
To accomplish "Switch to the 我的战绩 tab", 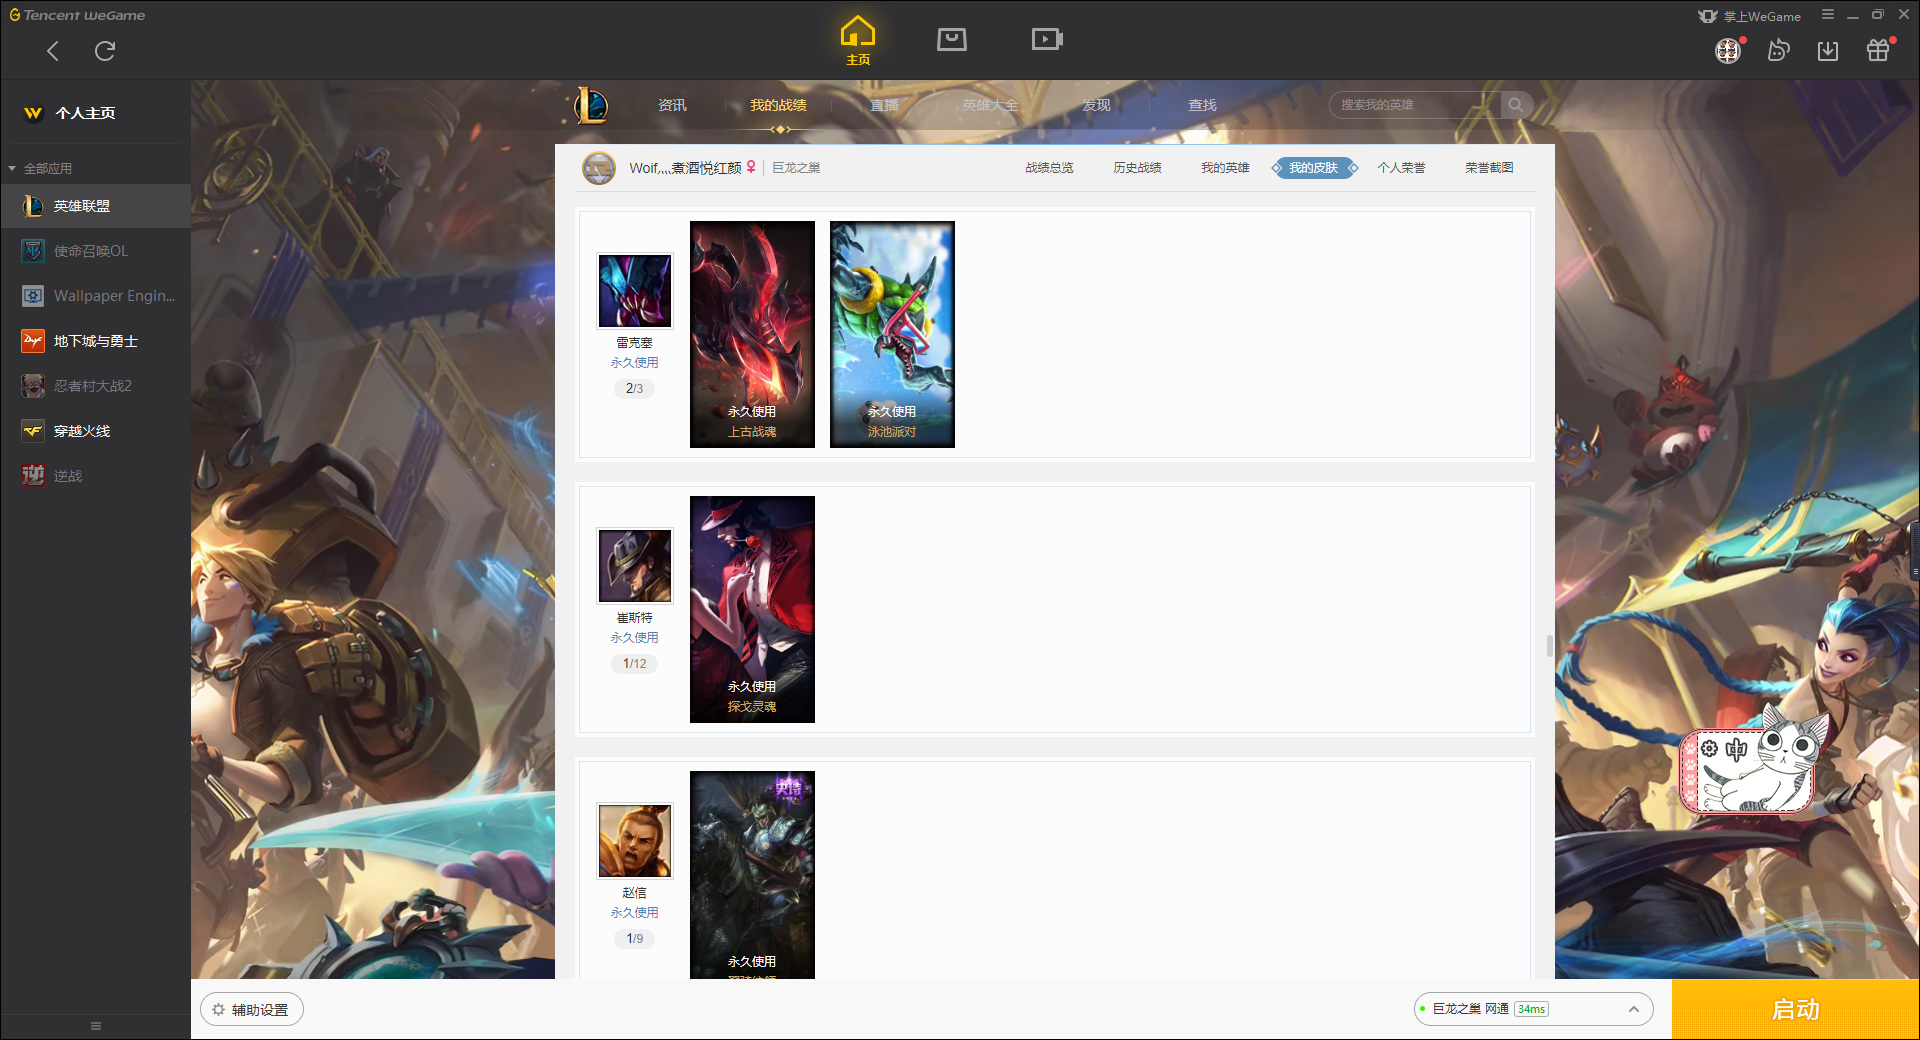I will coord(778,105).
